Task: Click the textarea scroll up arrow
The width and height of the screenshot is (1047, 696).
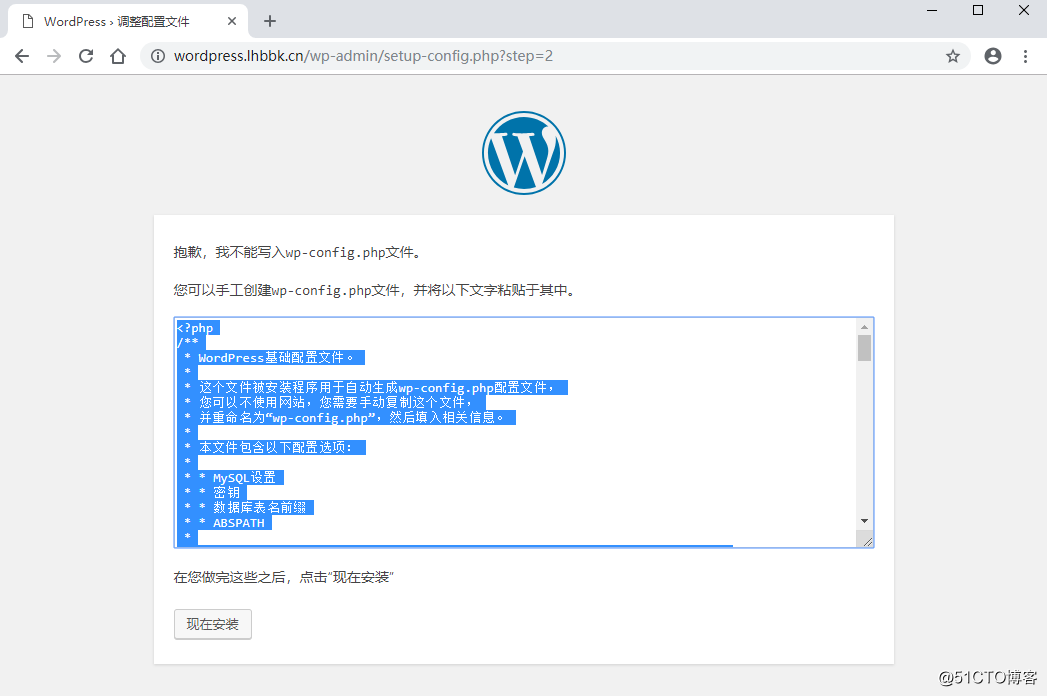Action: pos(865,327)
